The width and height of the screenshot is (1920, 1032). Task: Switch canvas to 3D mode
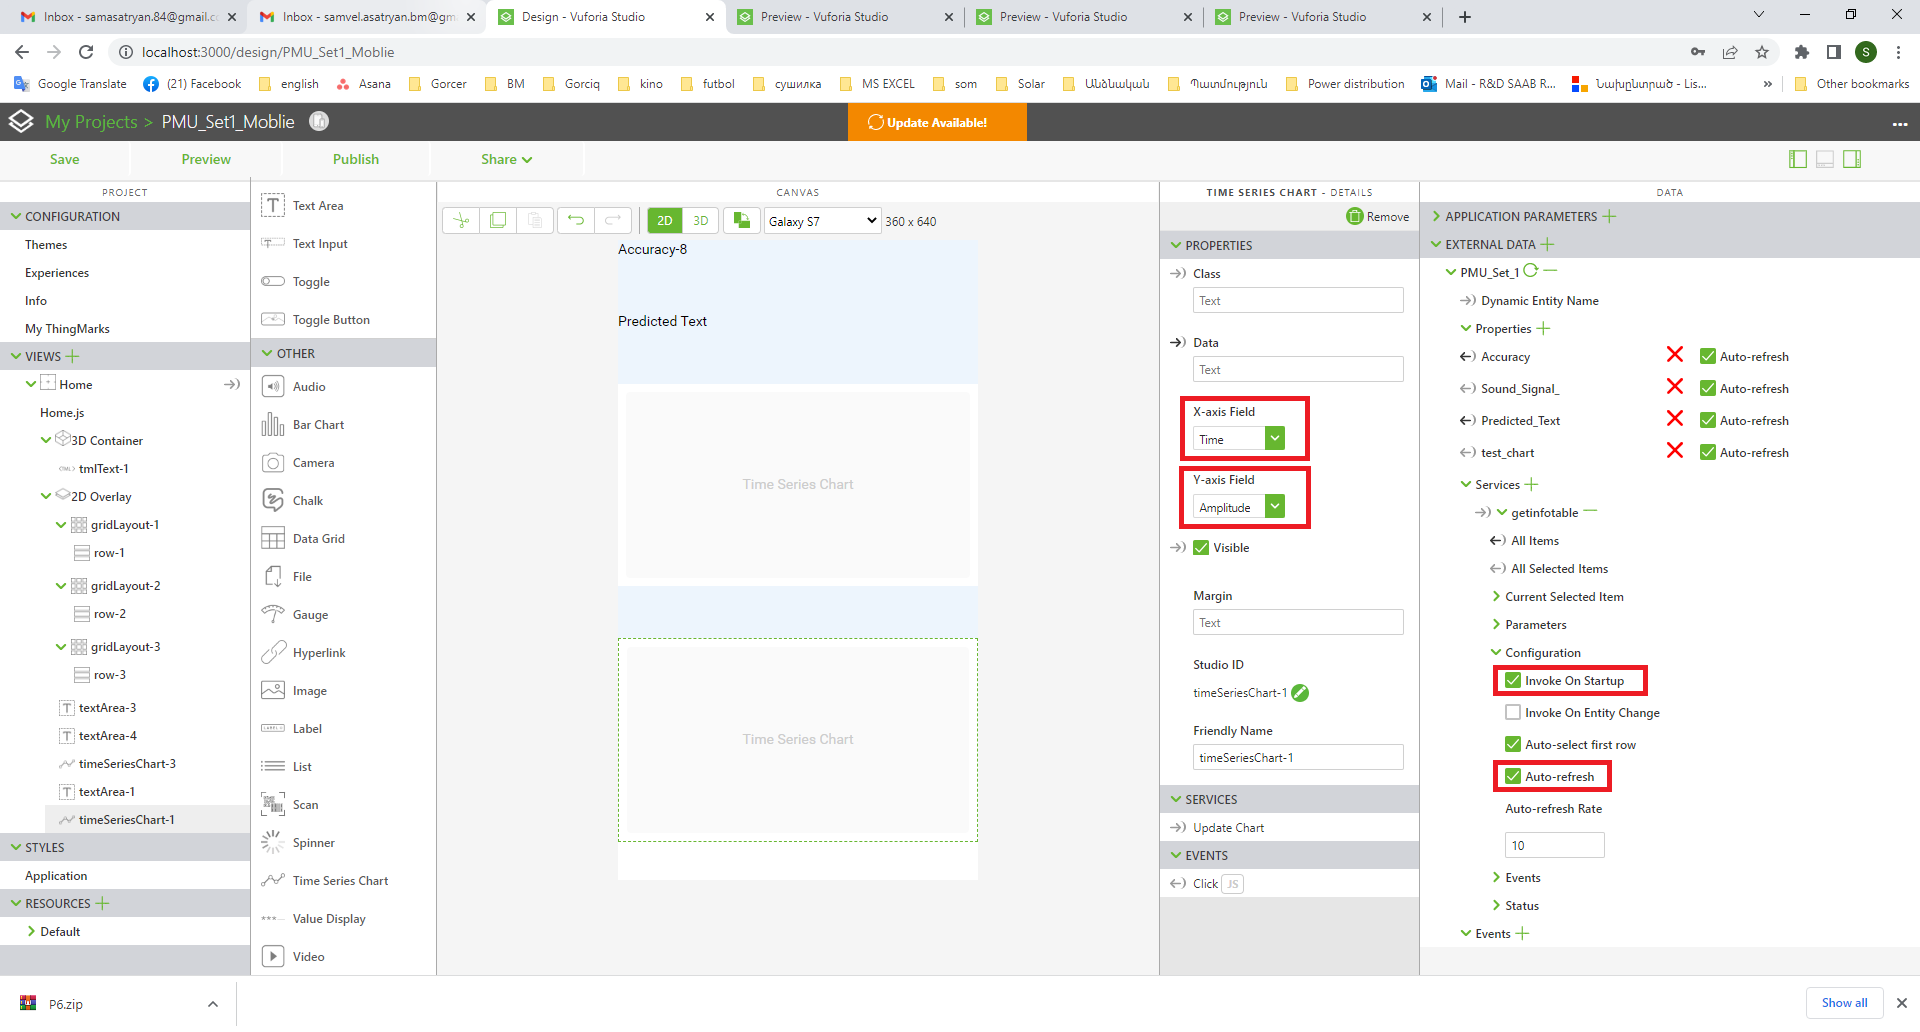[701, 220]
